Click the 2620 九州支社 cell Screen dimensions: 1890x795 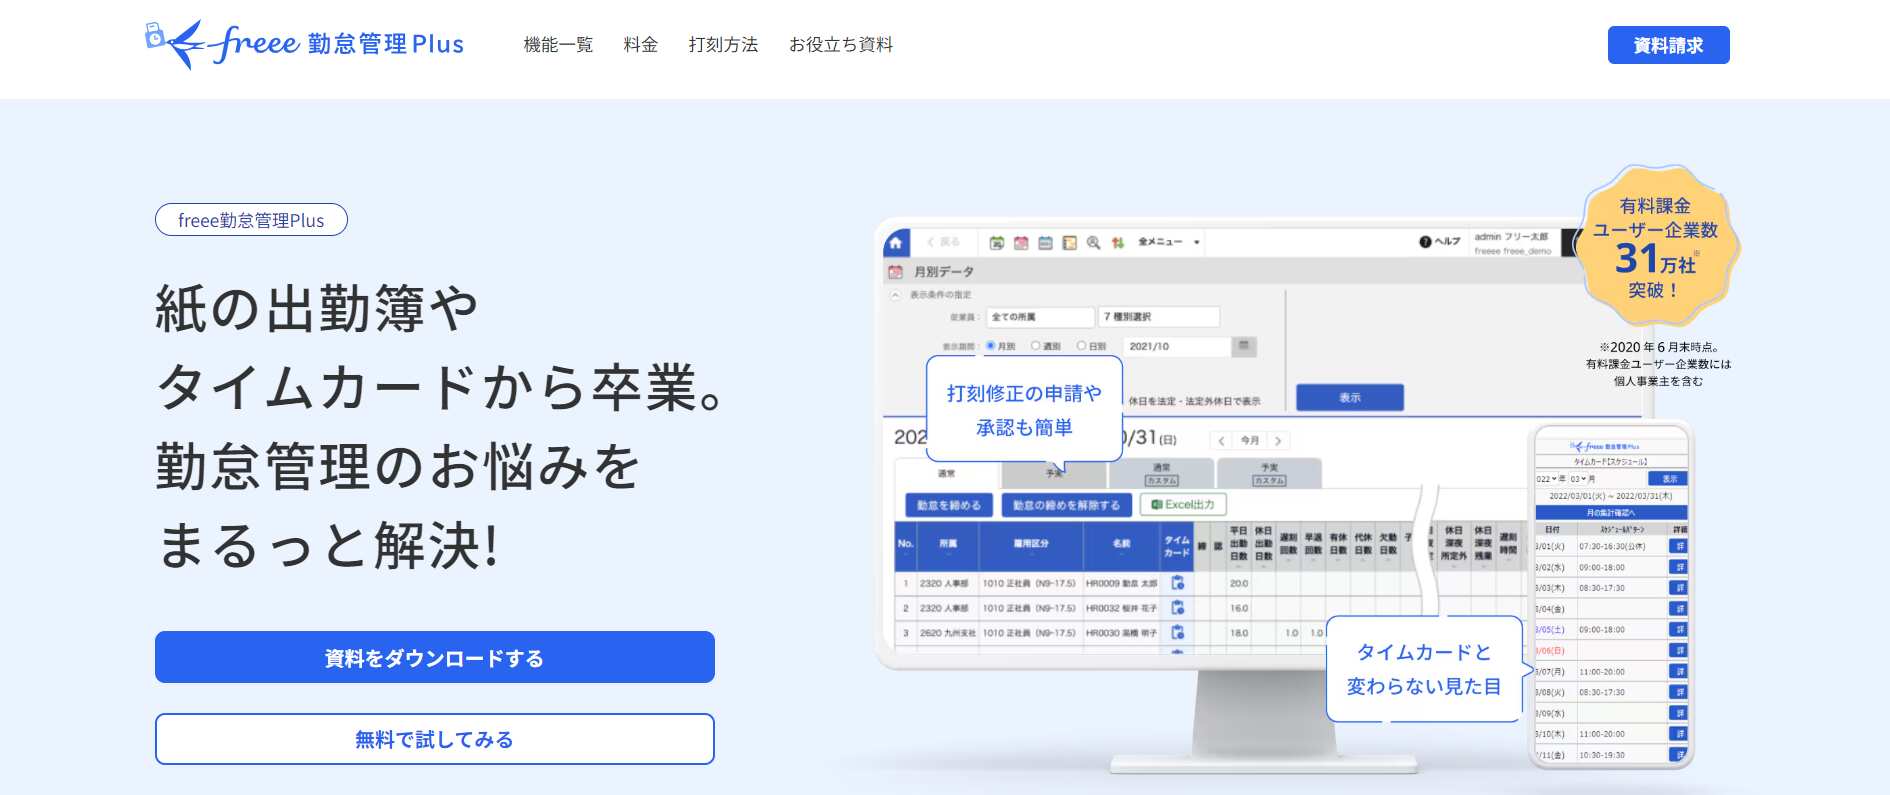point(947,633)
